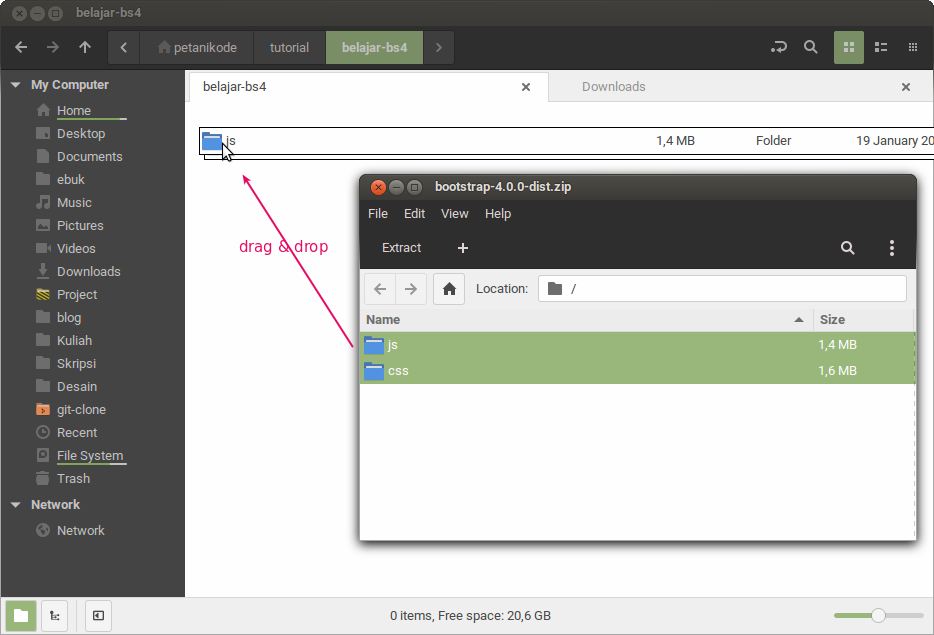This screenshot has width=934, height=635.
Task: Expand the breadcrumb chevron after belajar-bs4
Action: [437, 47]
